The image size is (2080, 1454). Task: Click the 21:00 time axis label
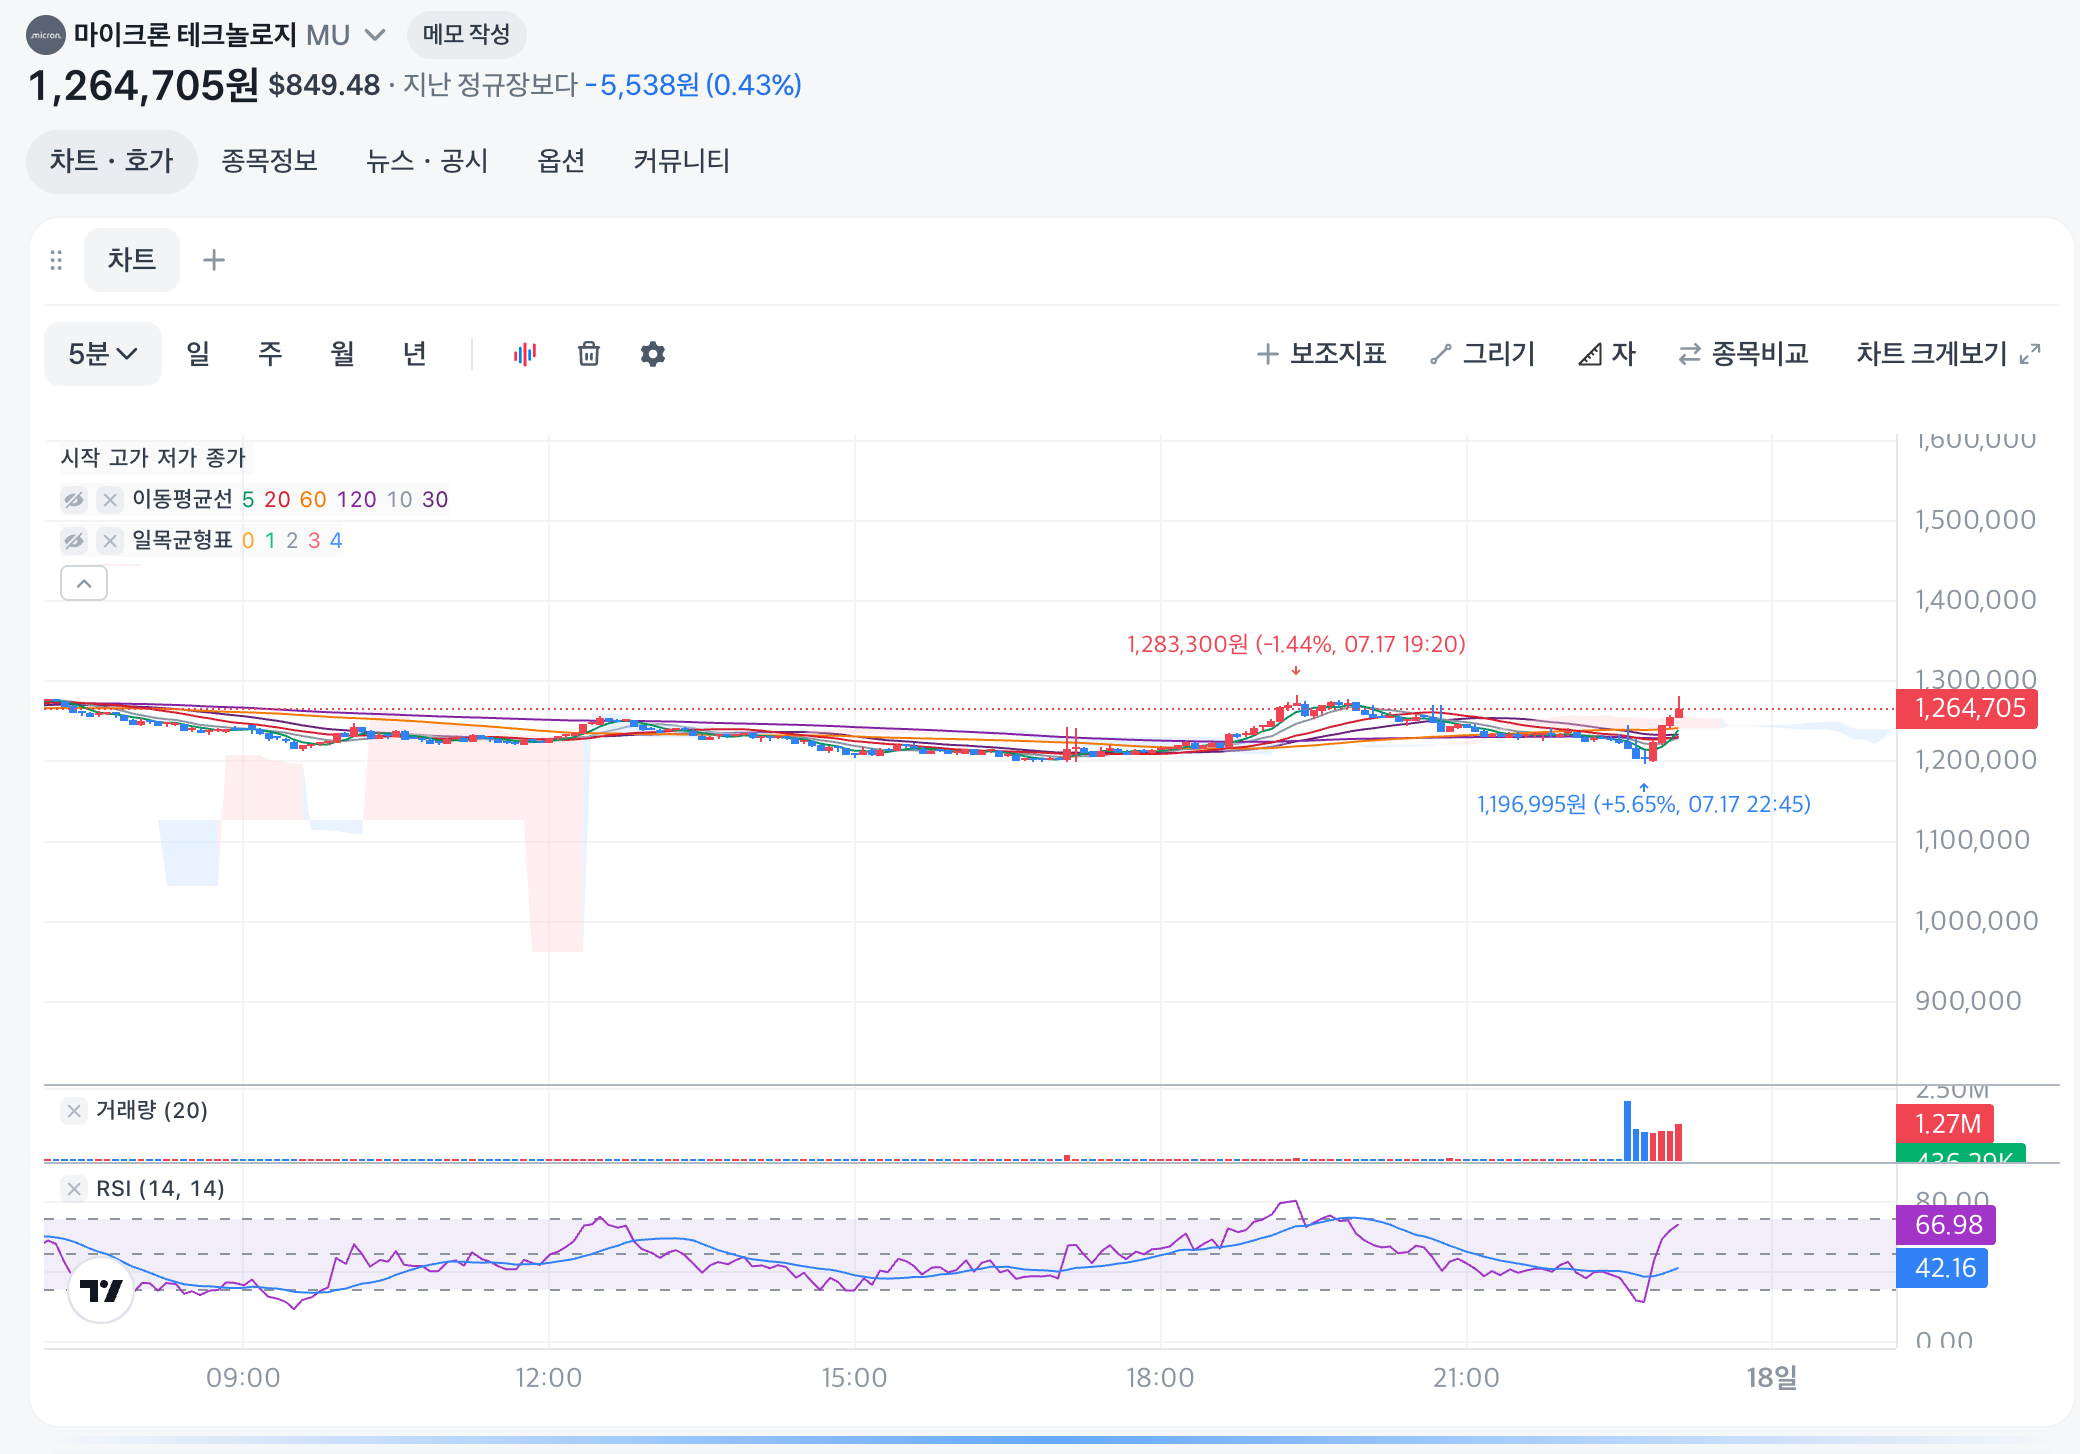[x=1466, y=1378]
